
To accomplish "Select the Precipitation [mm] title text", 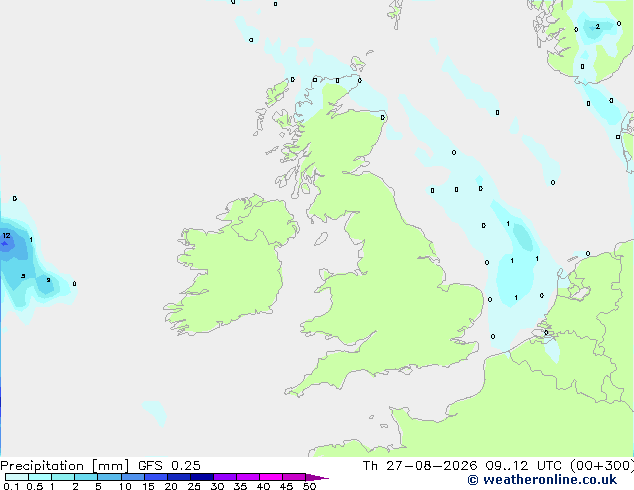I will [65, 466].
